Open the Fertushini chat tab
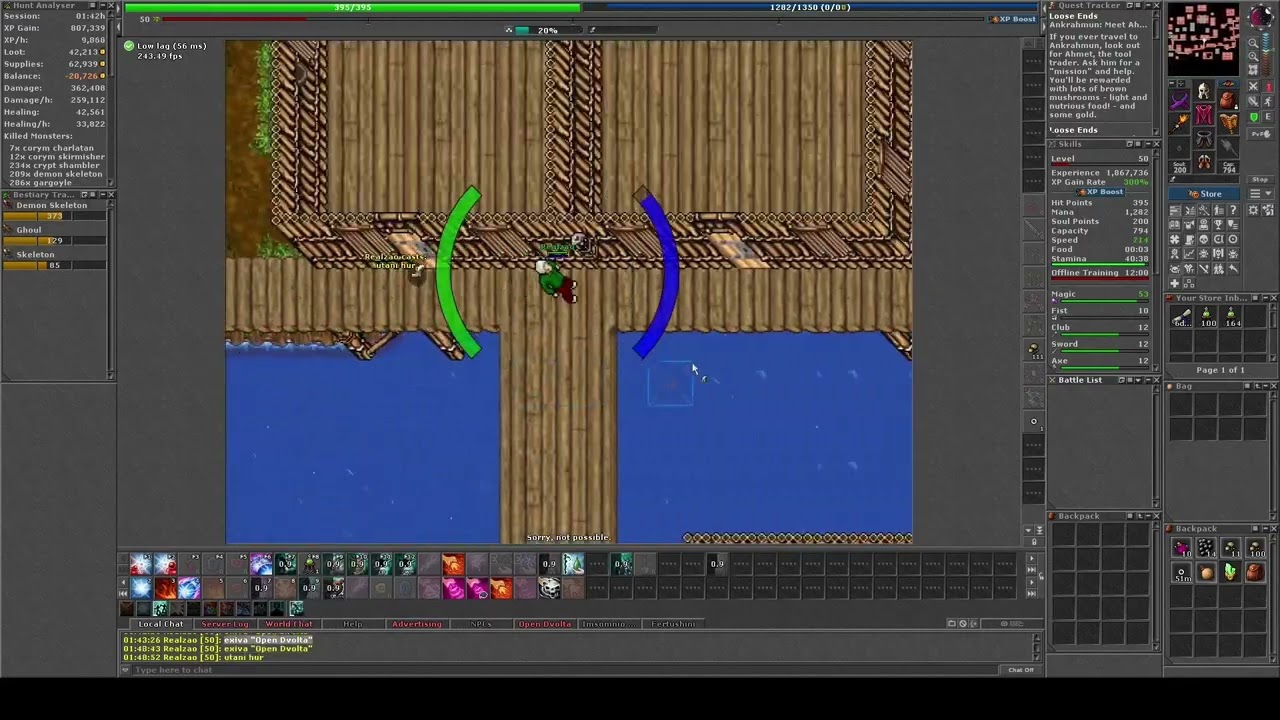This screenshot has height=720, width=1280. tap(672, 624)
